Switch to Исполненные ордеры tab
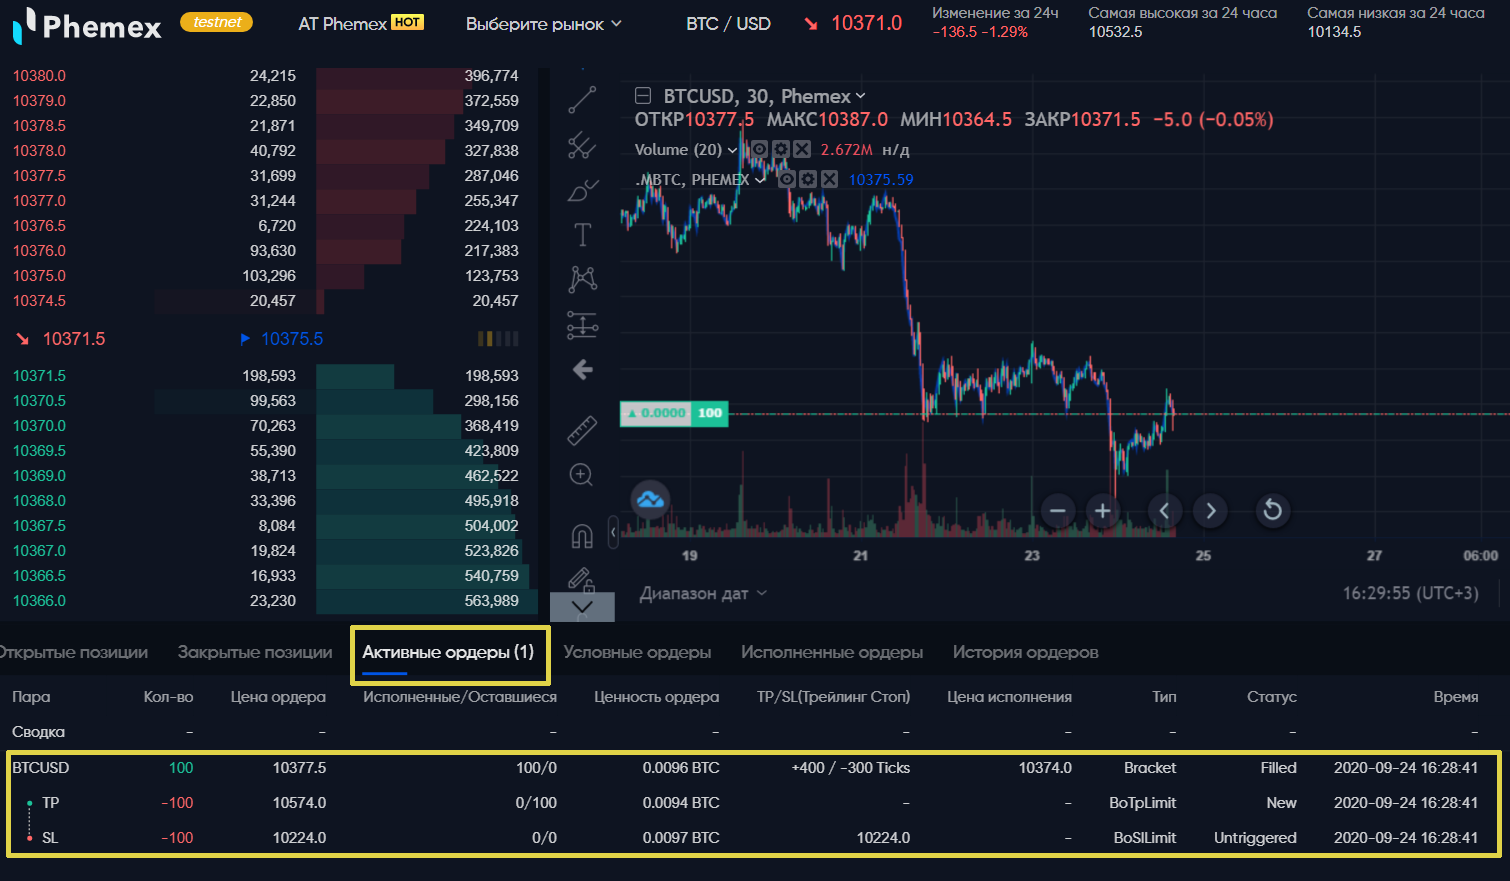The width and height of the screenshot is (1510, 881). 832,652
